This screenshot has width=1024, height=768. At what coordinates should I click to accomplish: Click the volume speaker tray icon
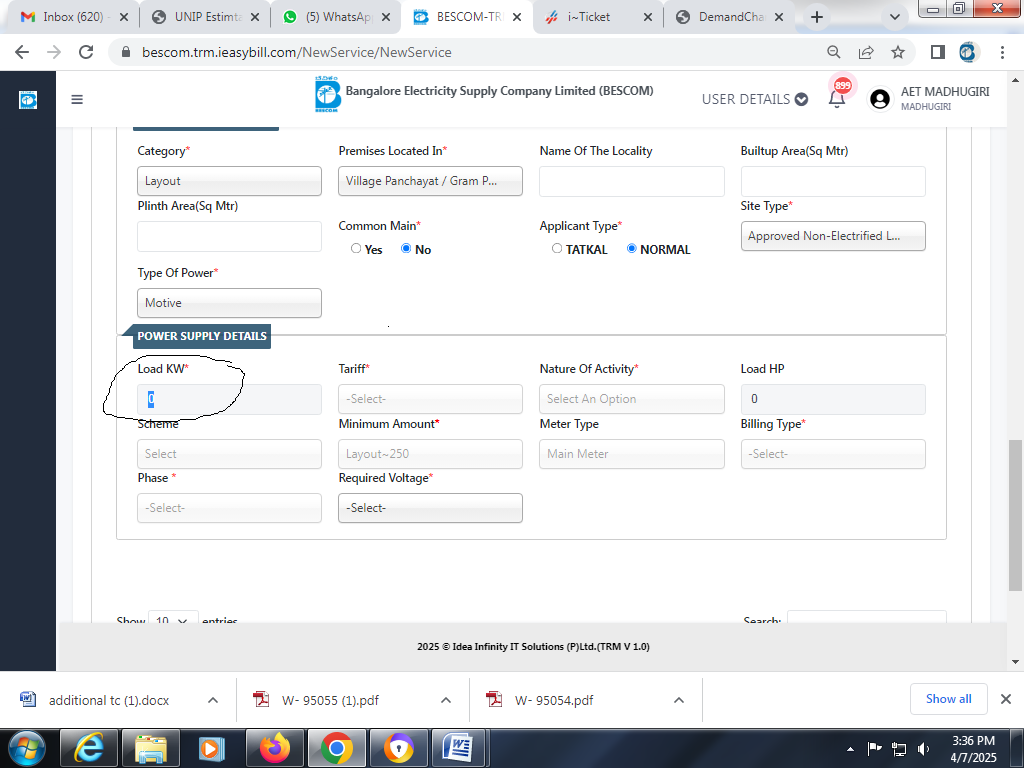pyautogui.click(x=923, y=749)
